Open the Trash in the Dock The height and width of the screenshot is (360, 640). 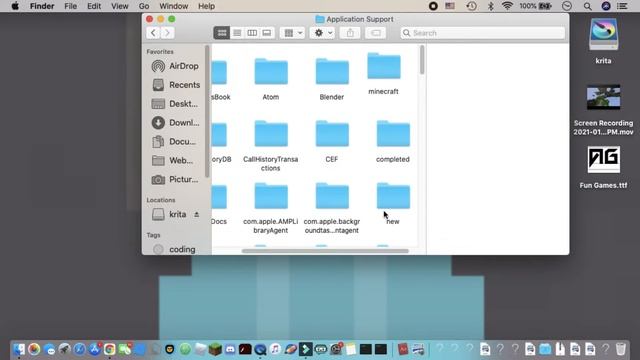[x=621, y=349]
